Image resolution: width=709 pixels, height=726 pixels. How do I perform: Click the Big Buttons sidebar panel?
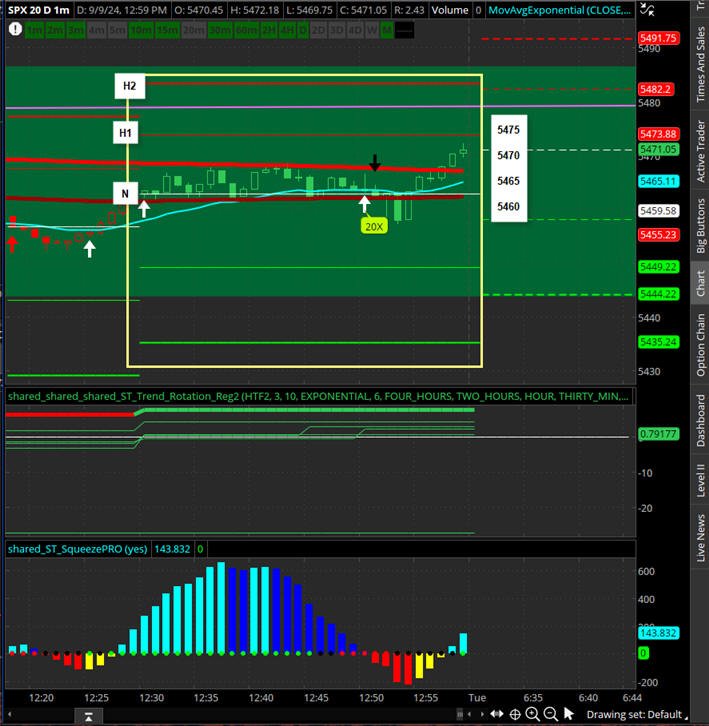point(701,225)
